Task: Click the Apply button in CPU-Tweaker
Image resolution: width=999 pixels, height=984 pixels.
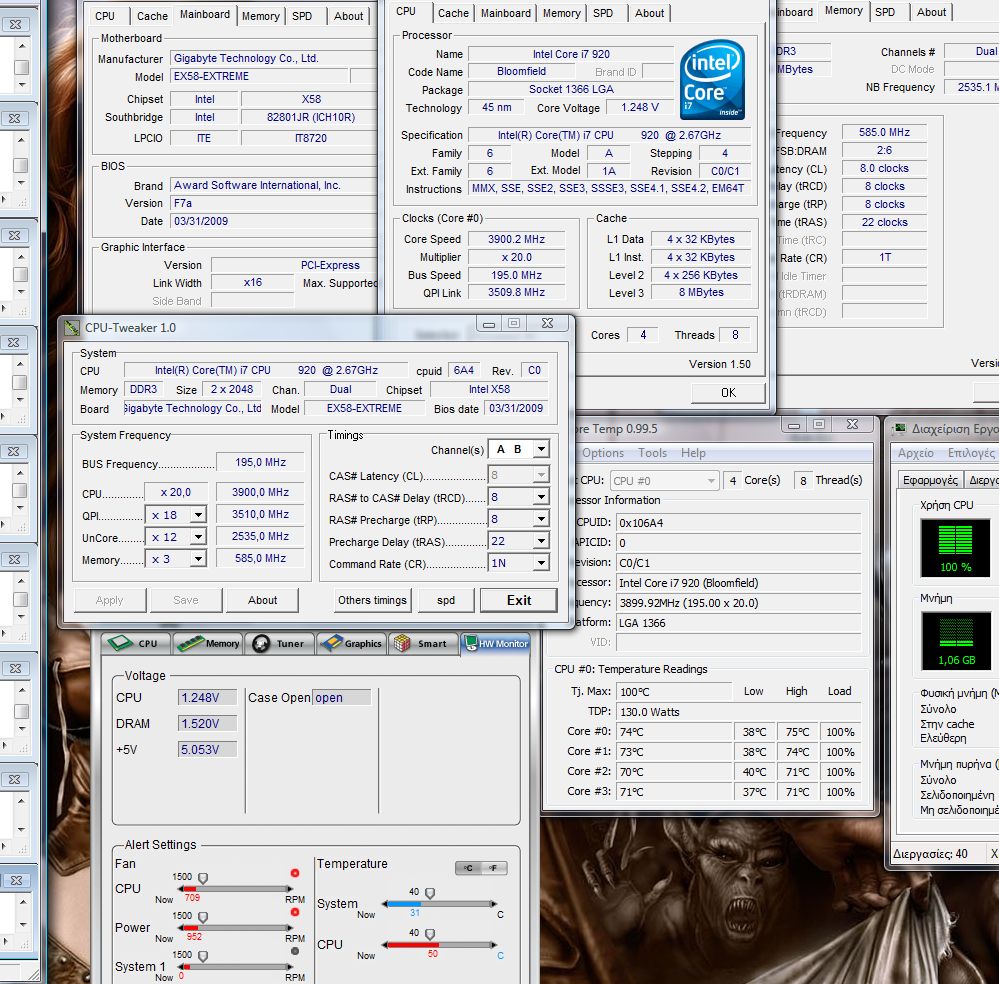Action: [109, 600]
